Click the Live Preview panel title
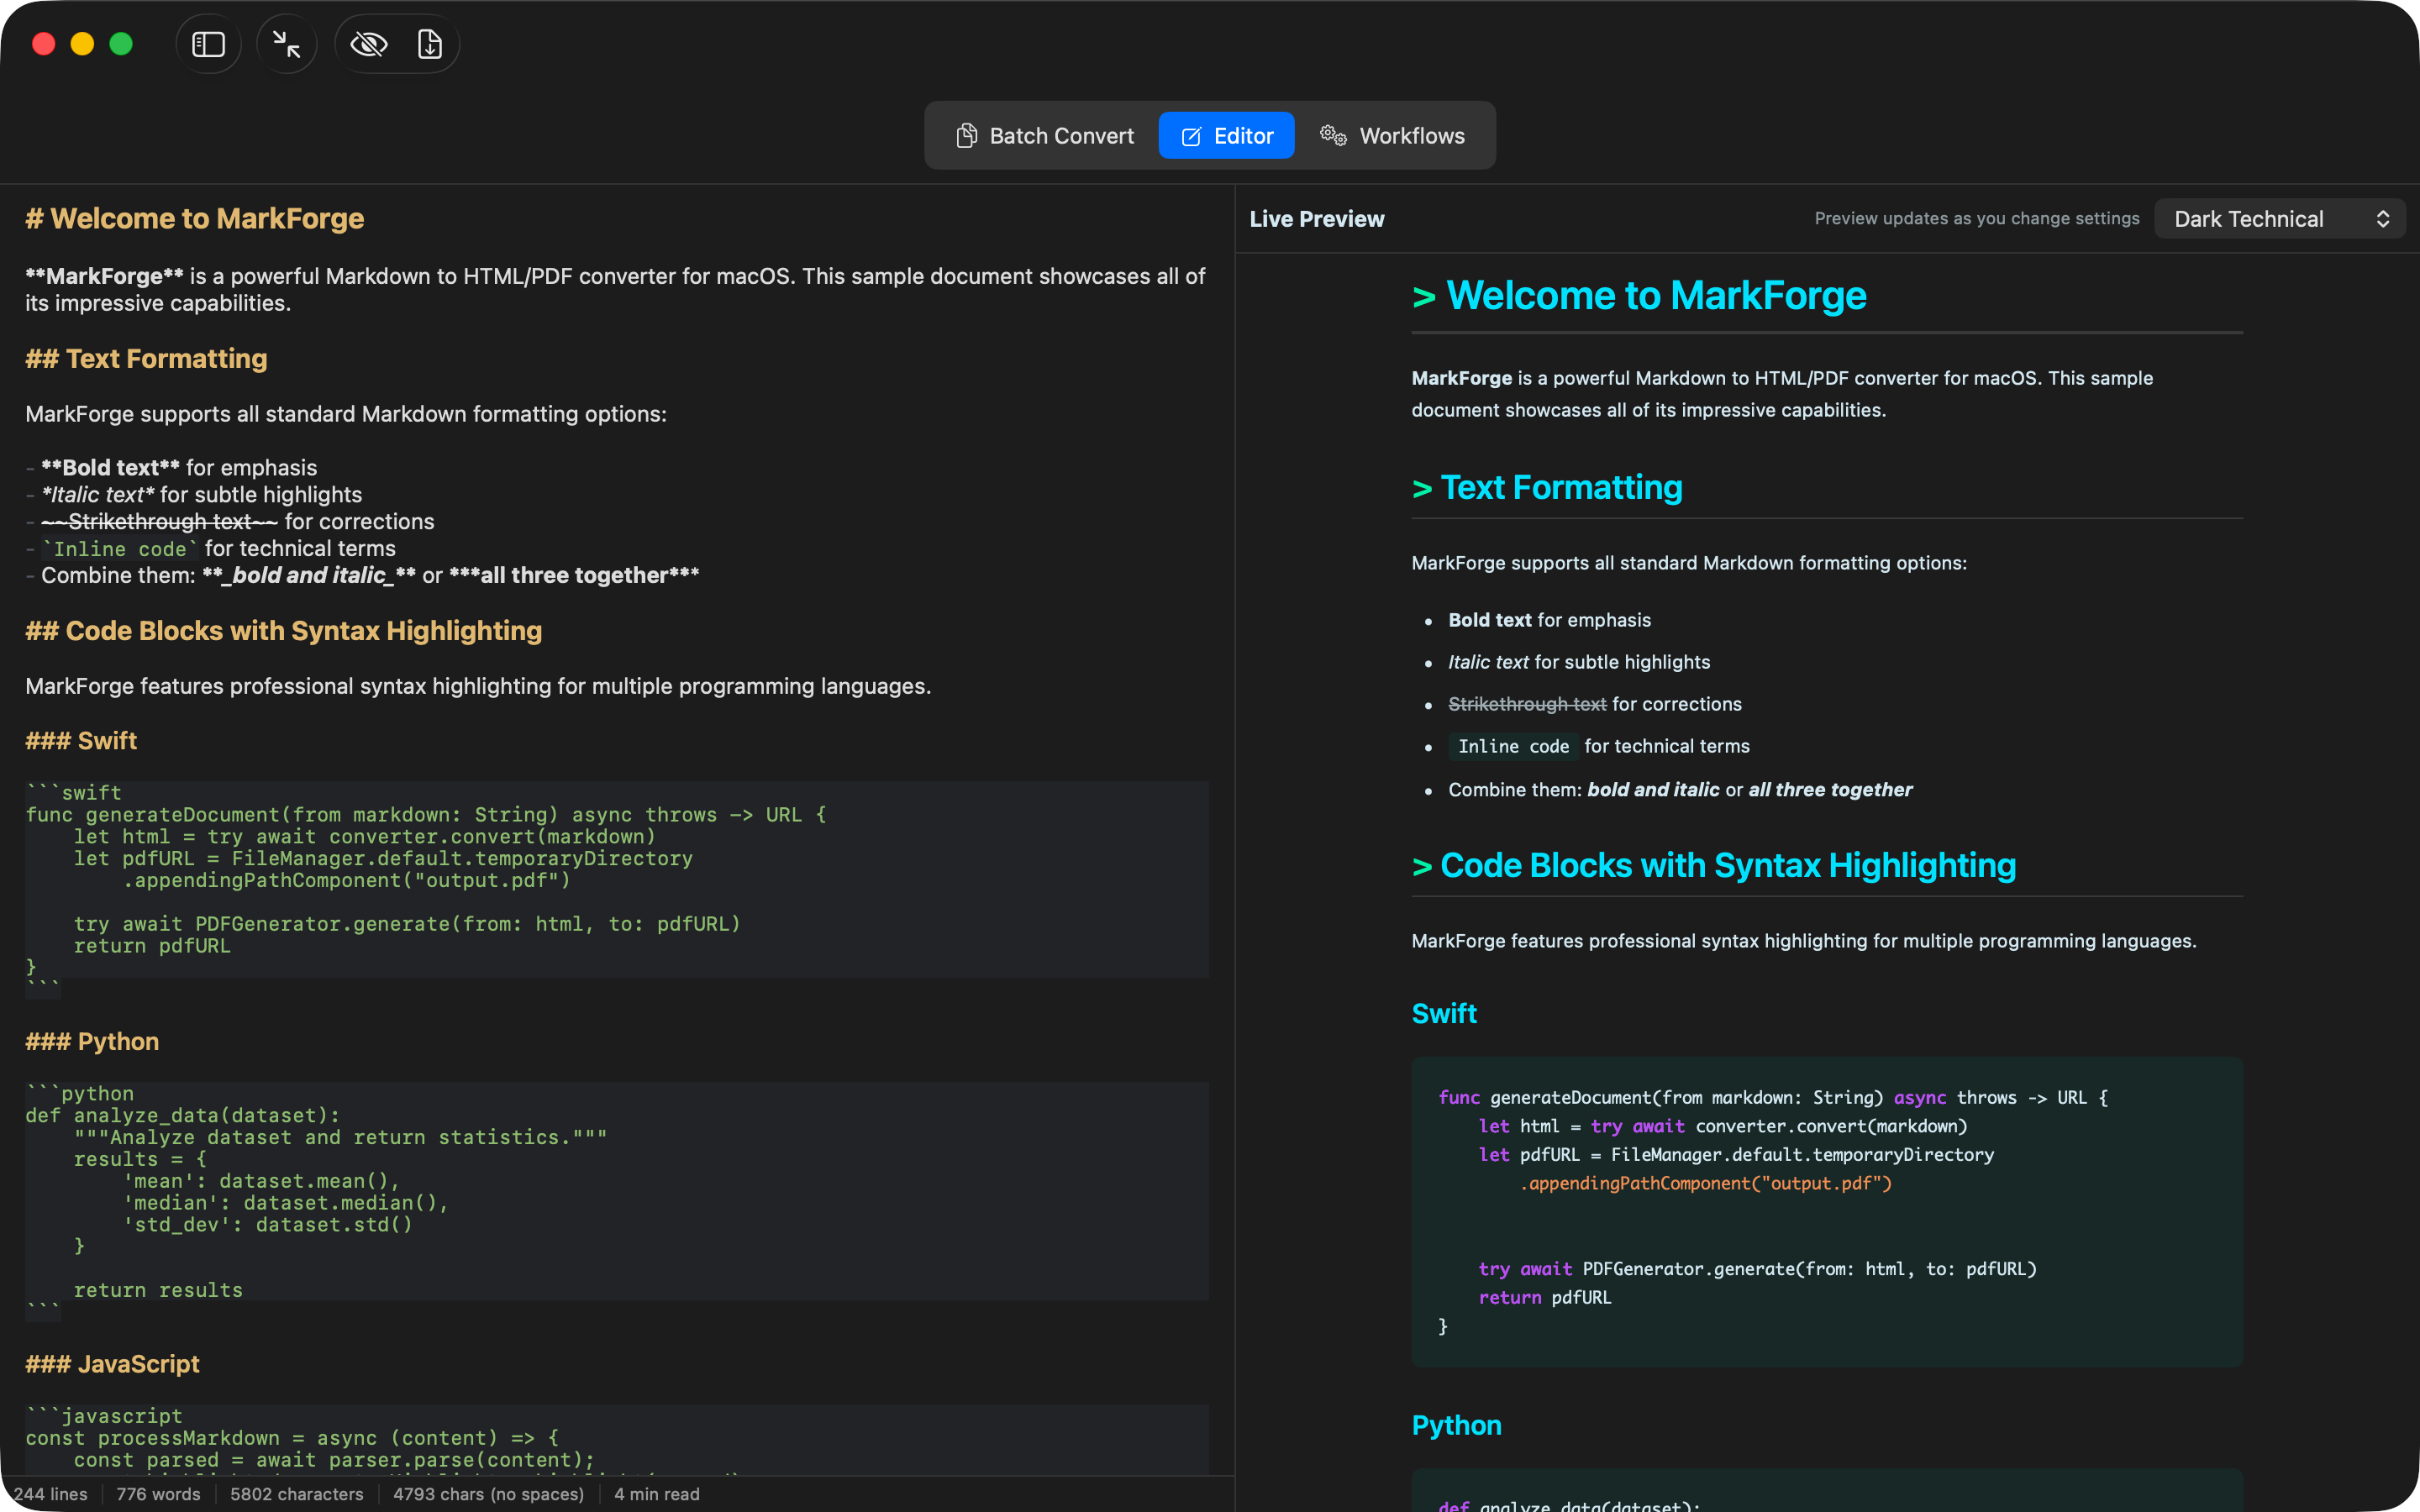This screenshot has width=2420, height=1512. pos(1317,219)
